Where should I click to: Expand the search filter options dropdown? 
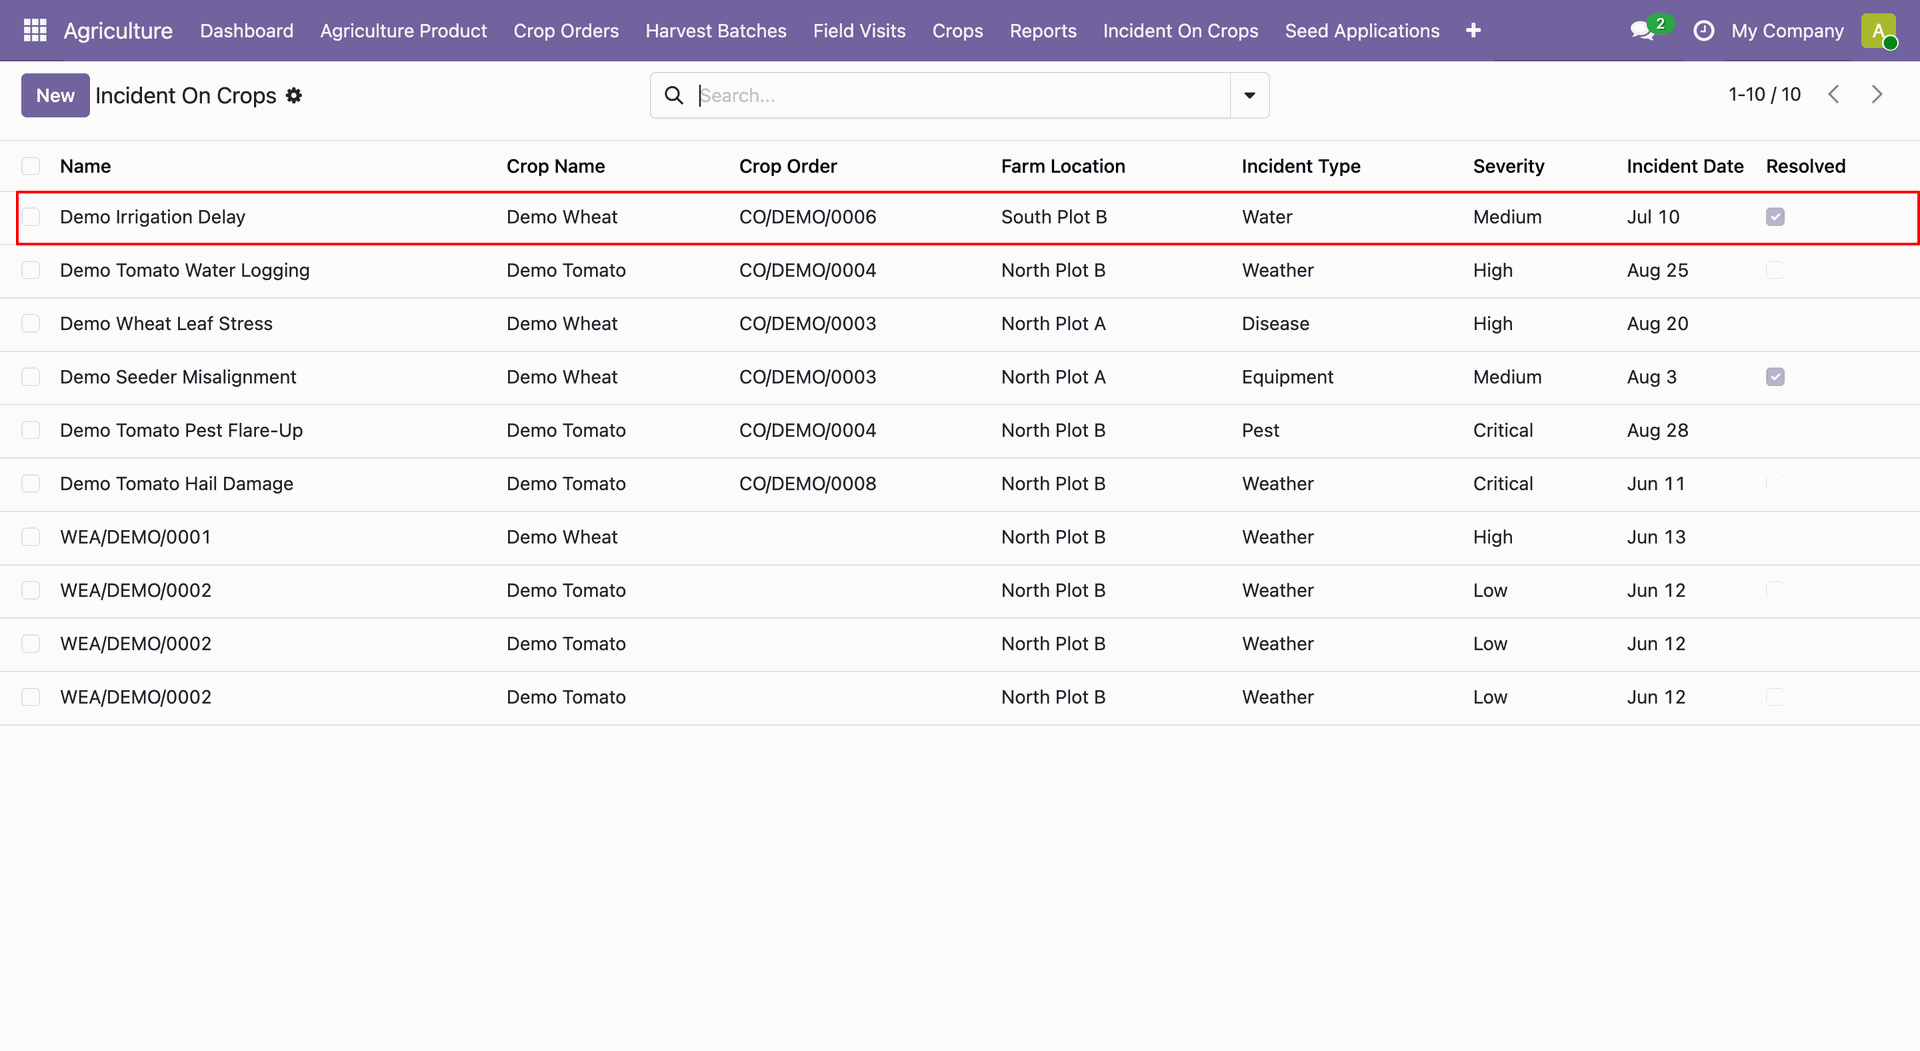coord(1250,95)
